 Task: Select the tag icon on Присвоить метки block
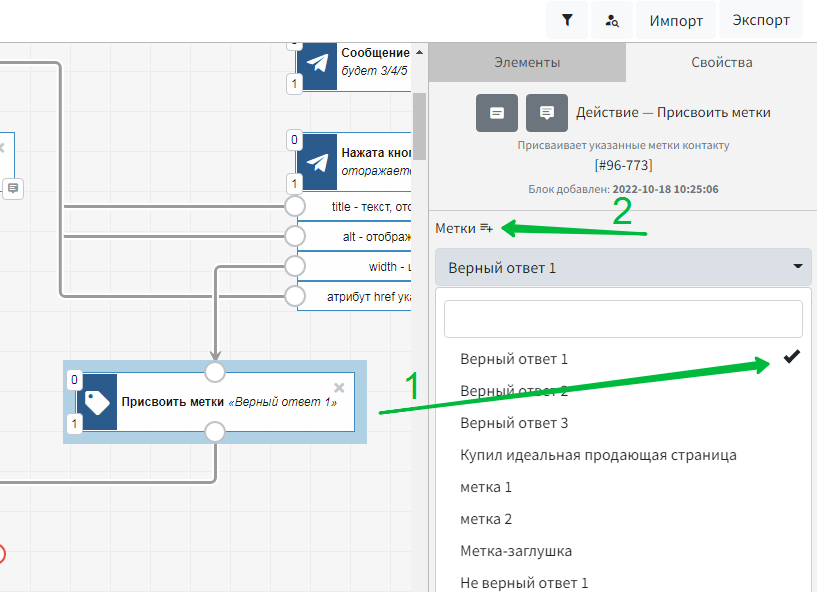98,402
